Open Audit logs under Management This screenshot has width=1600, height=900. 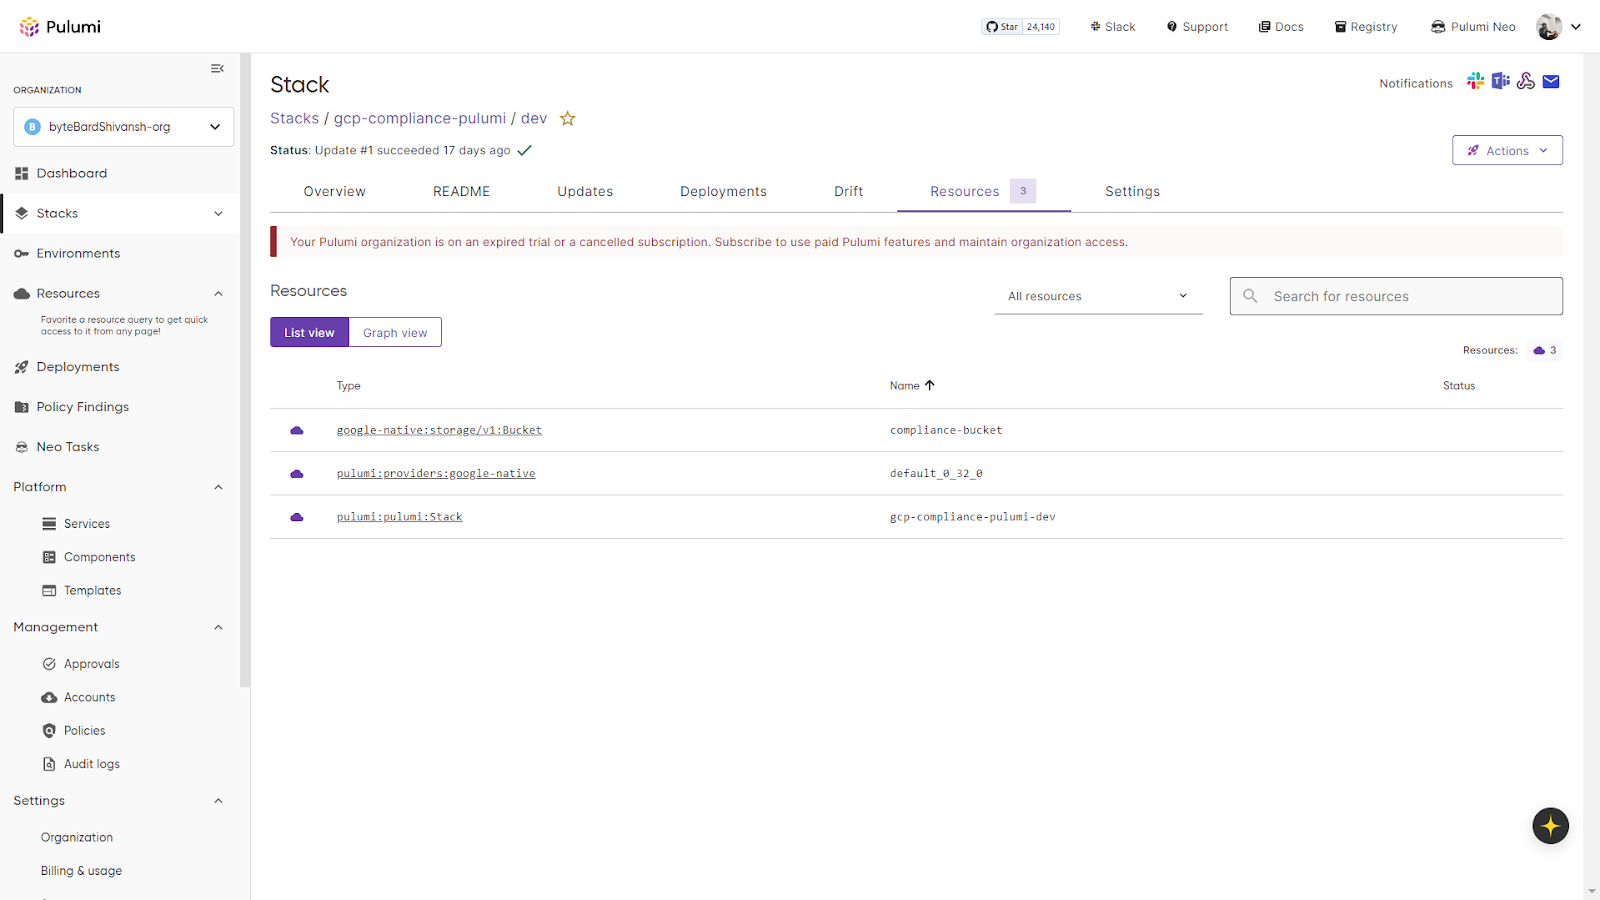pyautogui.click(x=91, y=764)
